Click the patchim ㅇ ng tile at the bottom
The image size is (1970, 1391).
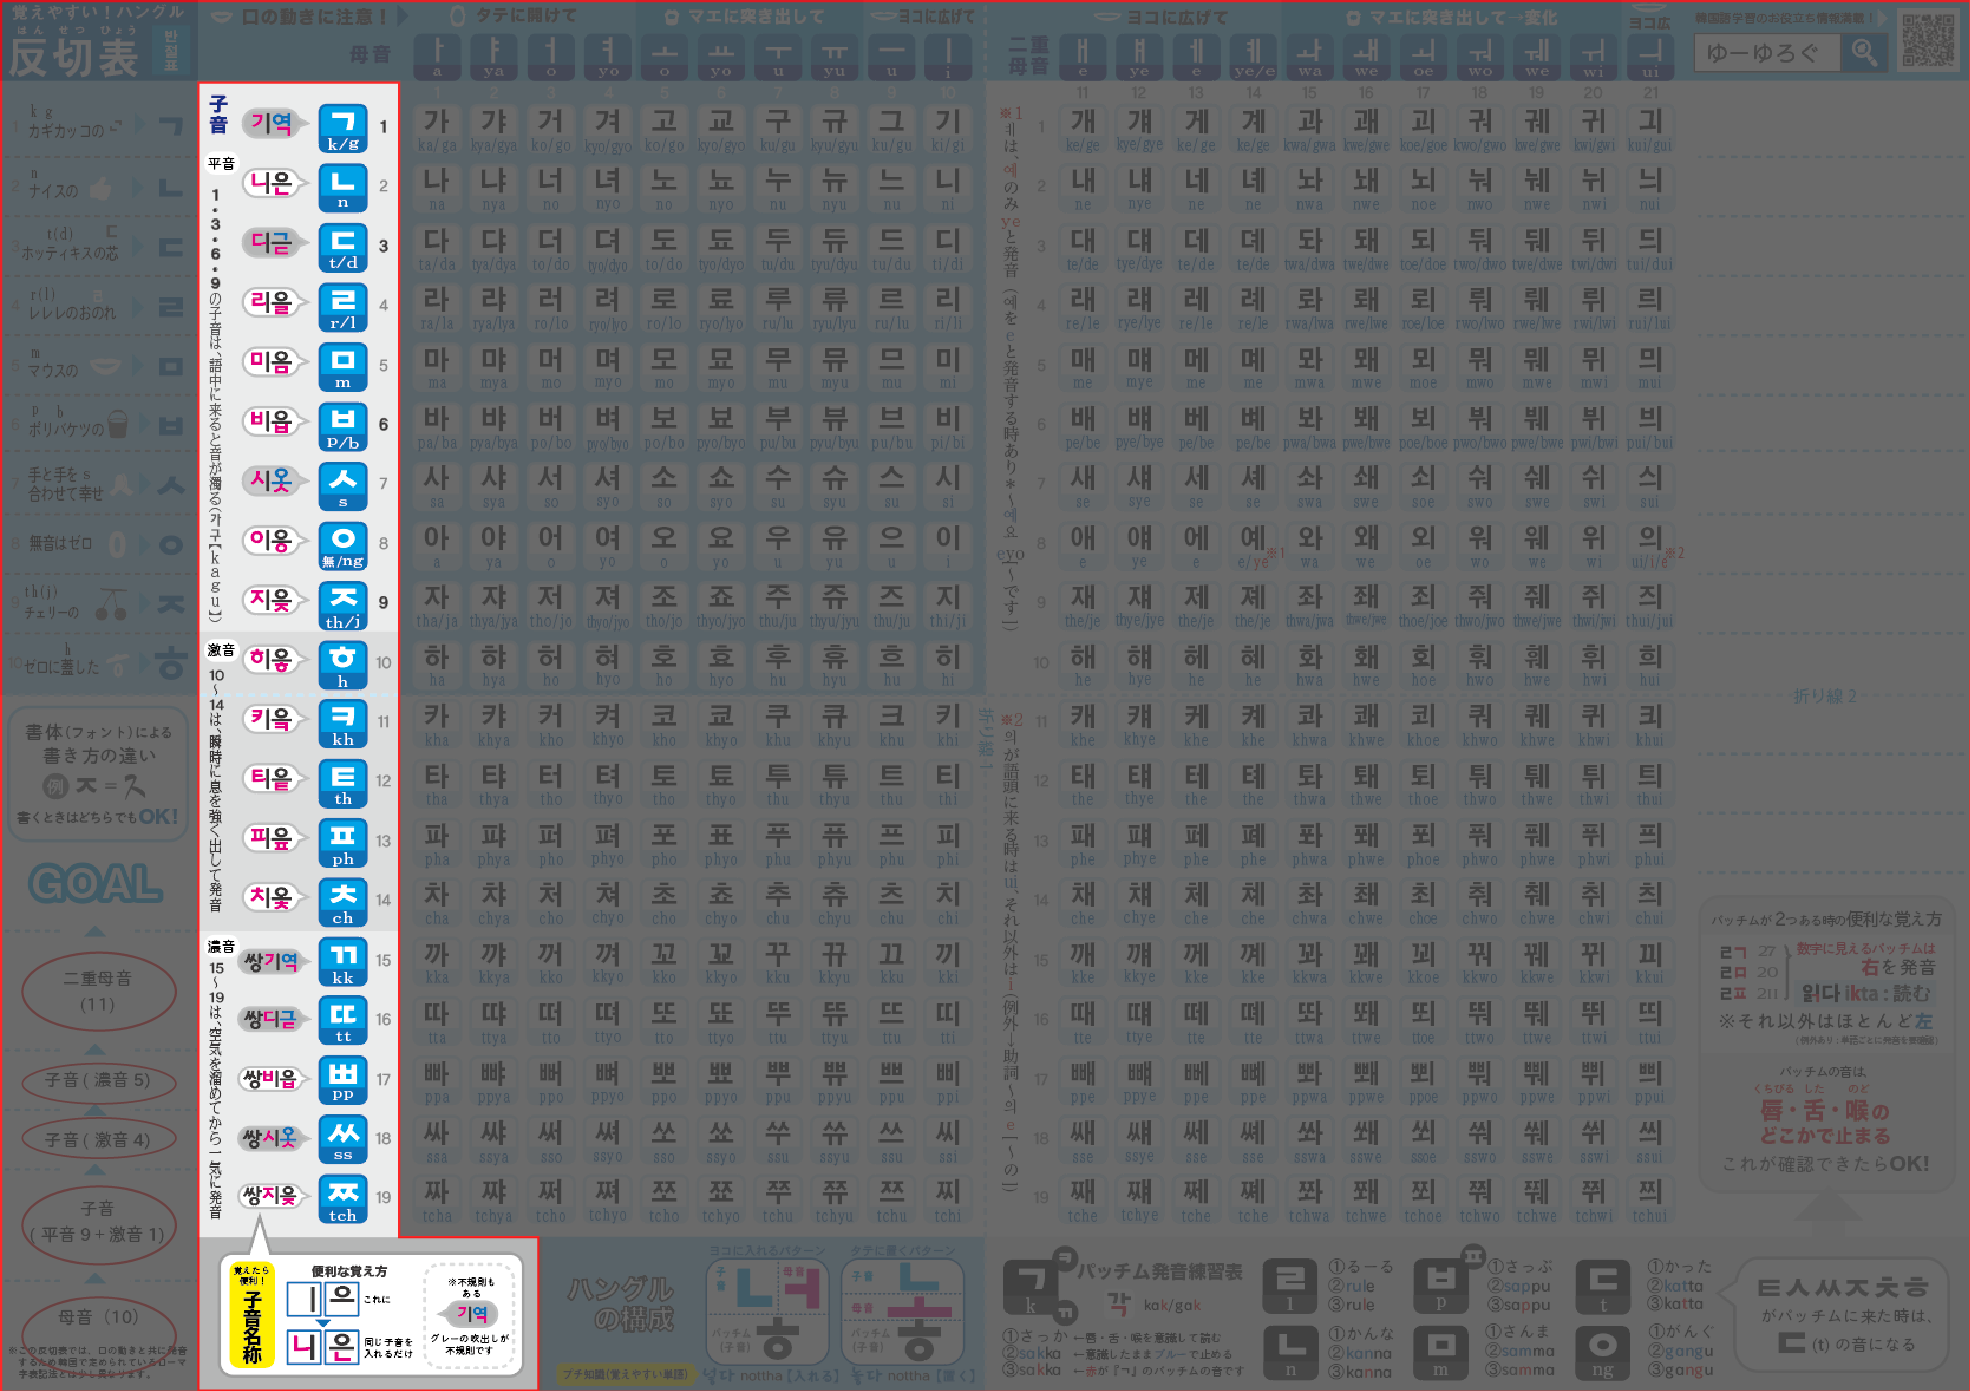pos(1603,1352)
